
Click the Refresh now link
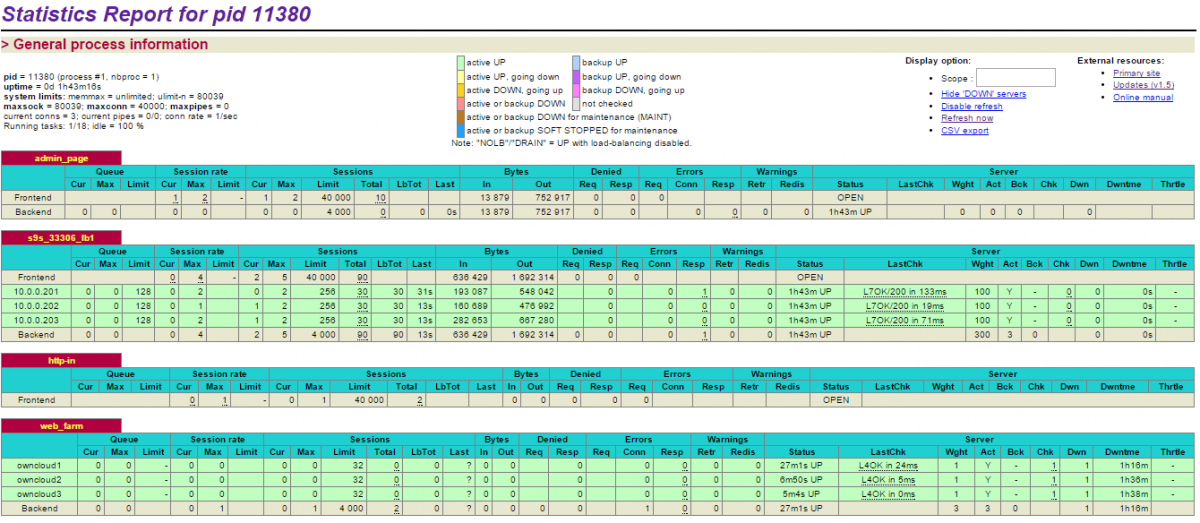(x=967, y=118)
